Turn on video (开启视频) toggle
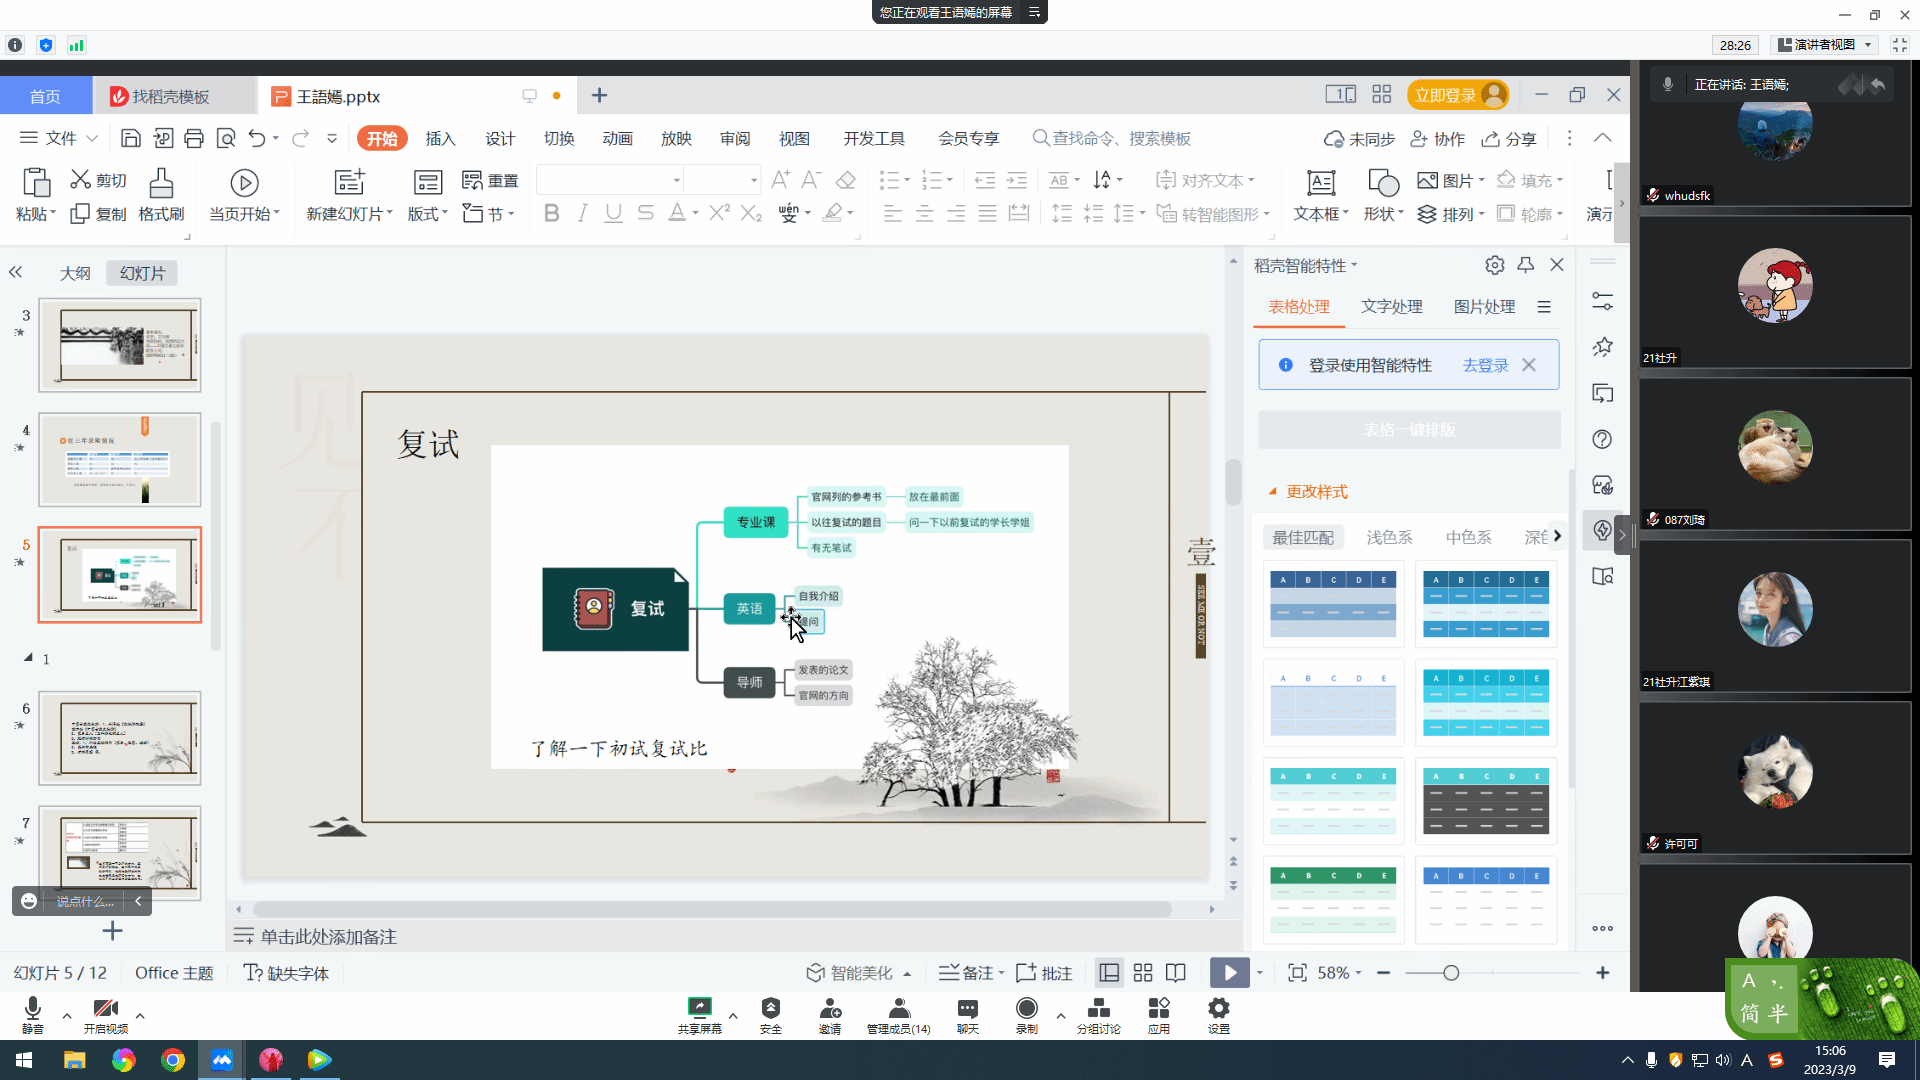Screen dimensions: 1920x1080 pos(105,1008)
